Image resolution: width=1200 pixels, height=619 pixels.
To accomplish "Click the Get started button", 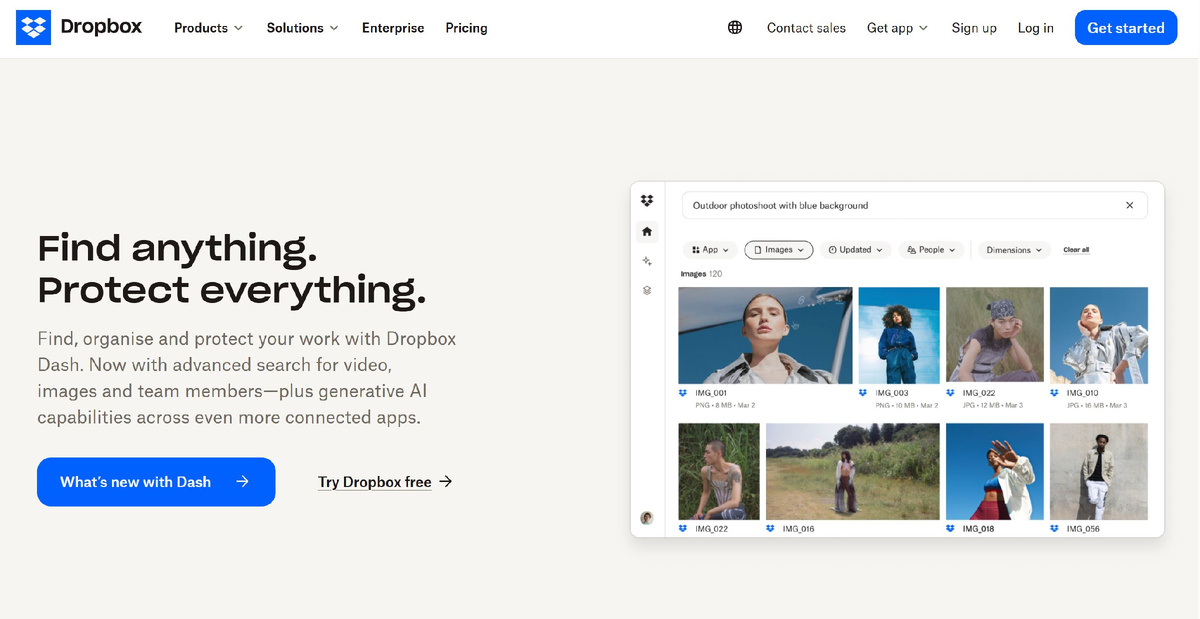I will coord(1126,28).
